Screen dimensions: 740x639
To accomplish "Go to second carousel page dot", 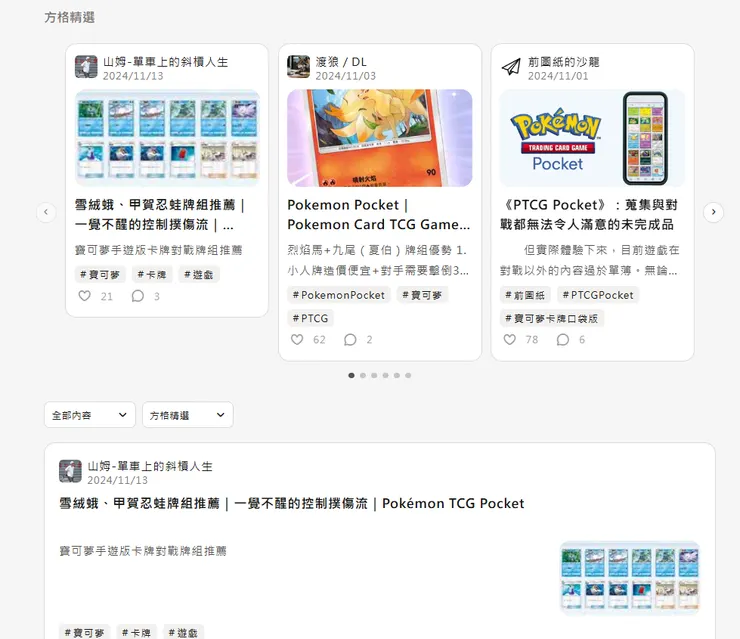I will 362,375.
